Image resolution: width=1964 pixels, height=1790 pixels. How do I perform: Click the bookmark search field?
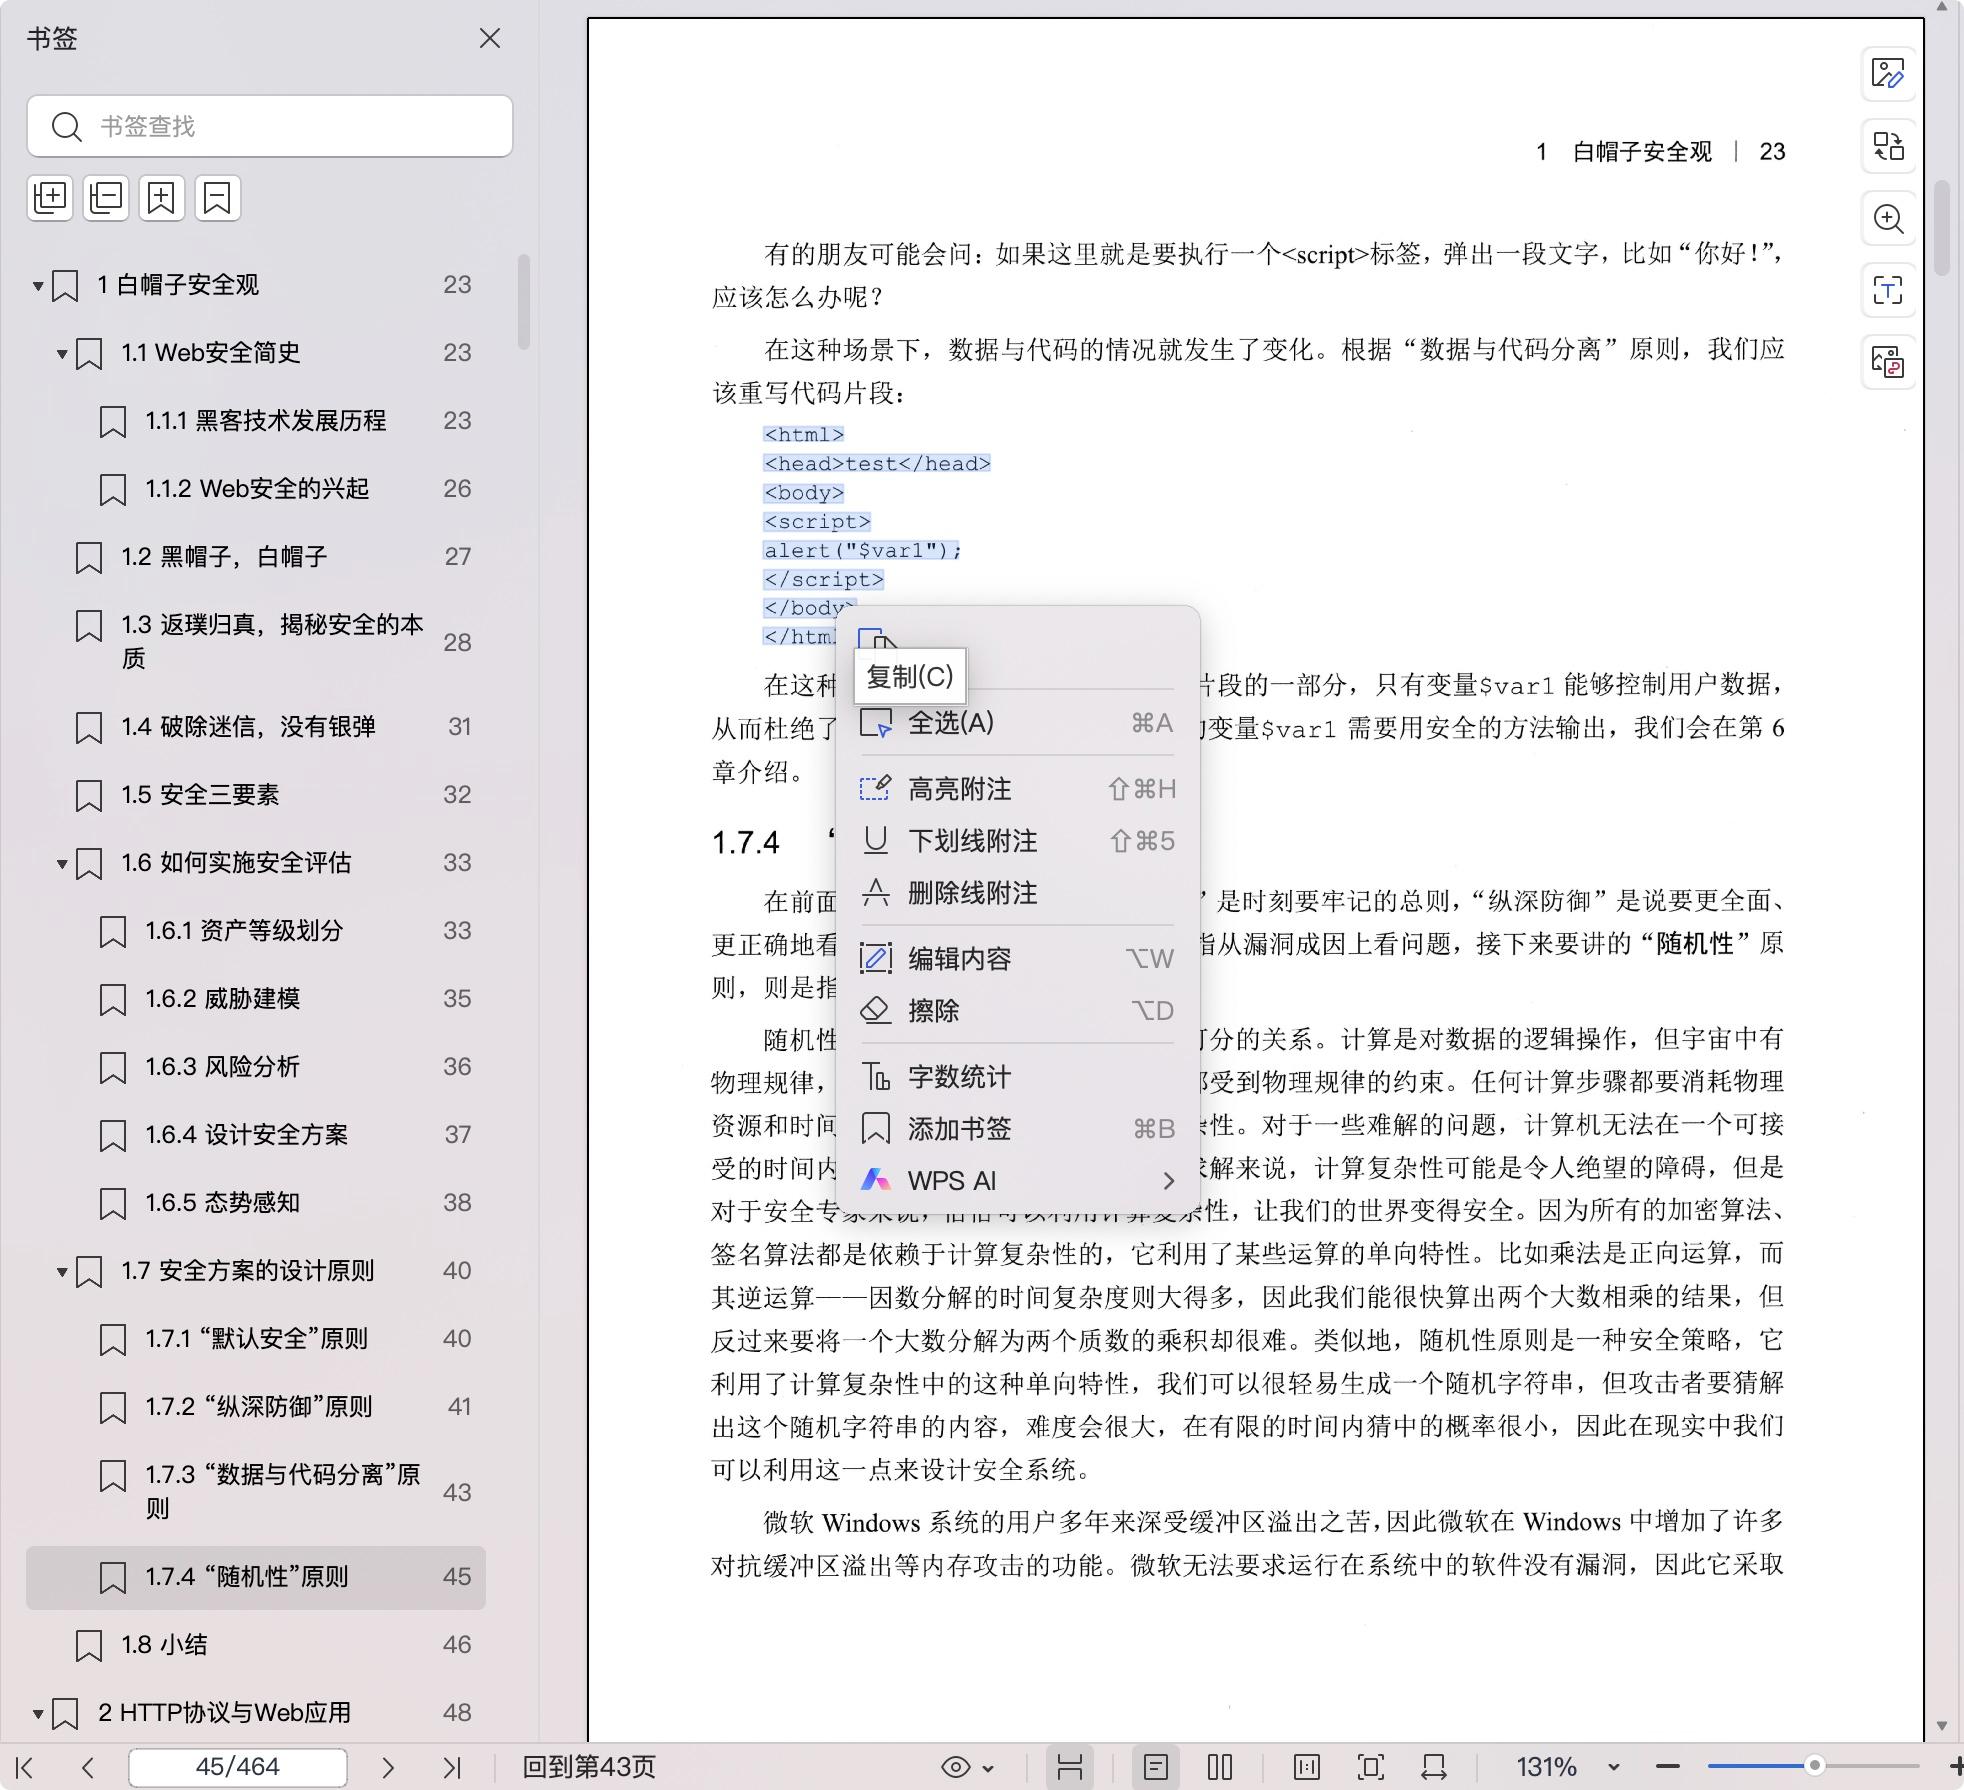coord(270,126)
